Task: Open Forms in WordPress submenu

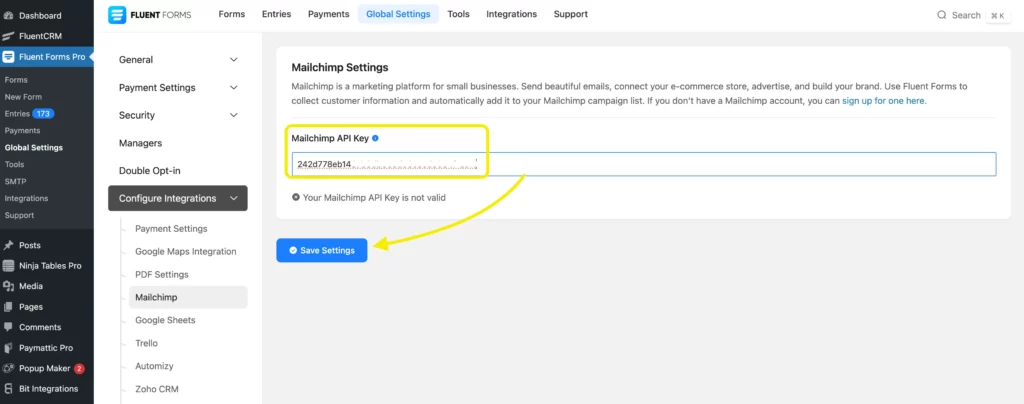Action: [16, 80]
